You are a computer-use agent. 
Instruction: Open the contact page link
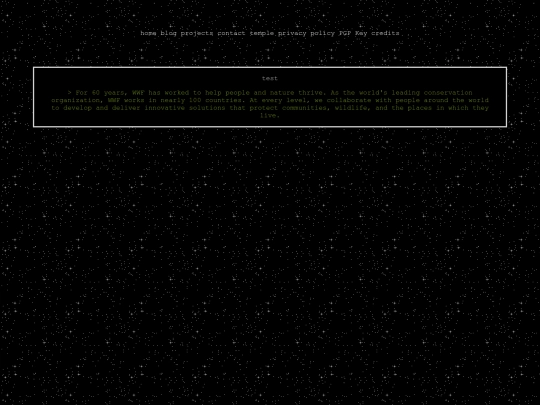231,33
